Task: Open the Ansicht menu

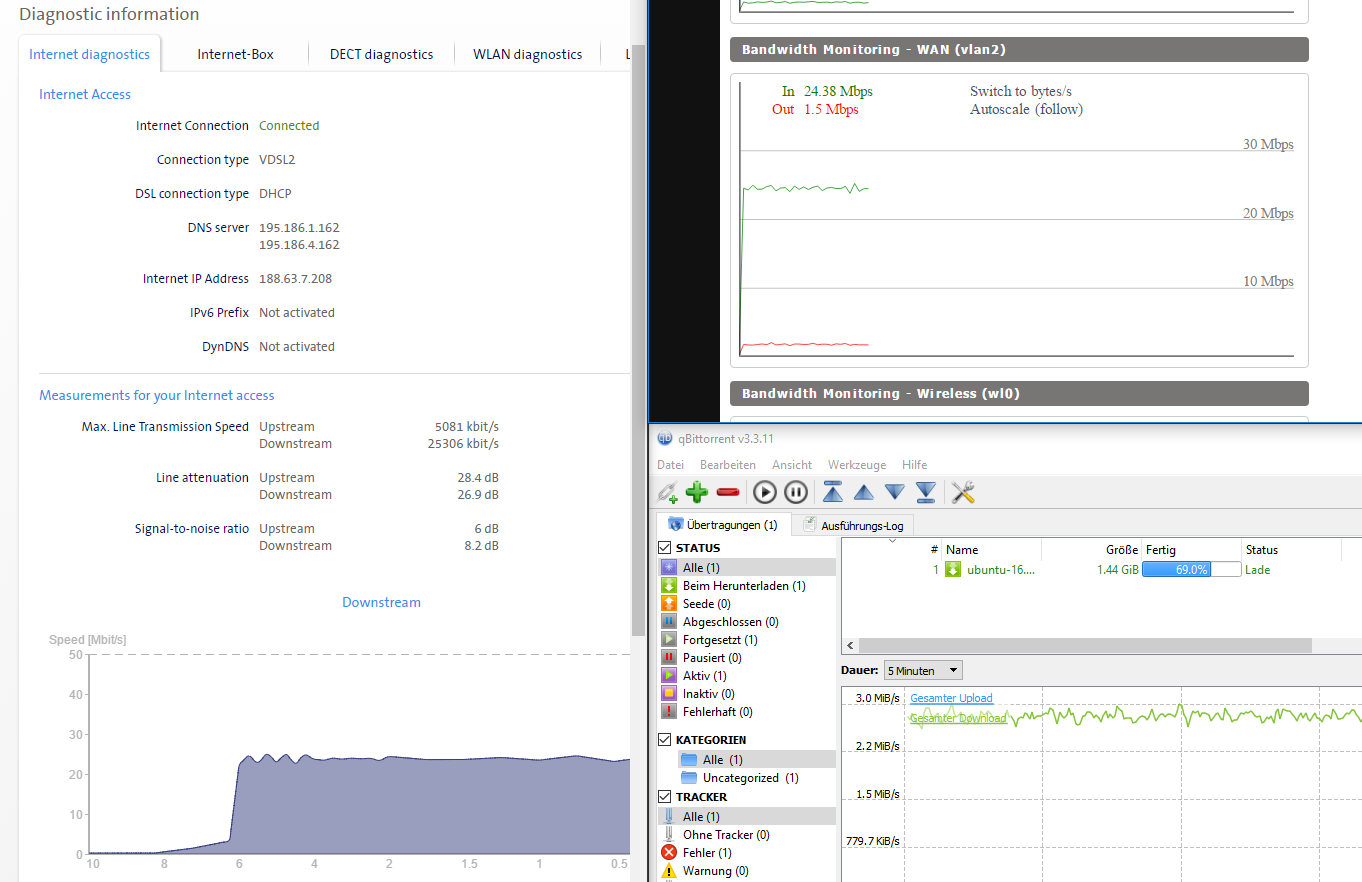Action: 792,465
